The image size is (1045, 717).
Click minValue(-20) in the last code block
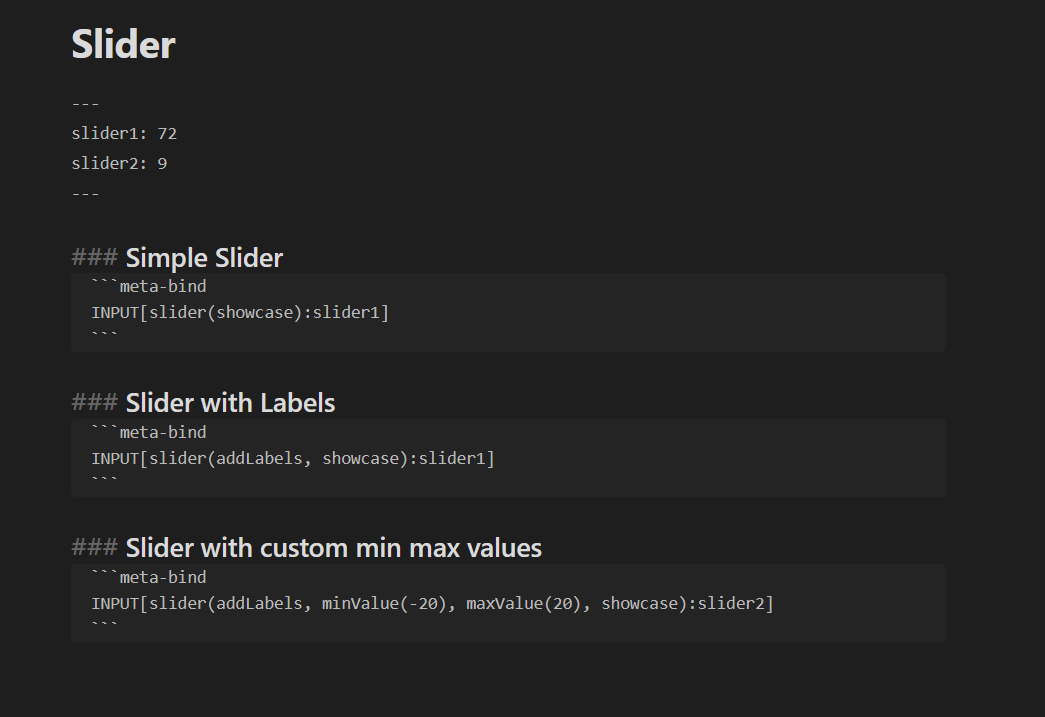pos(384,603)
